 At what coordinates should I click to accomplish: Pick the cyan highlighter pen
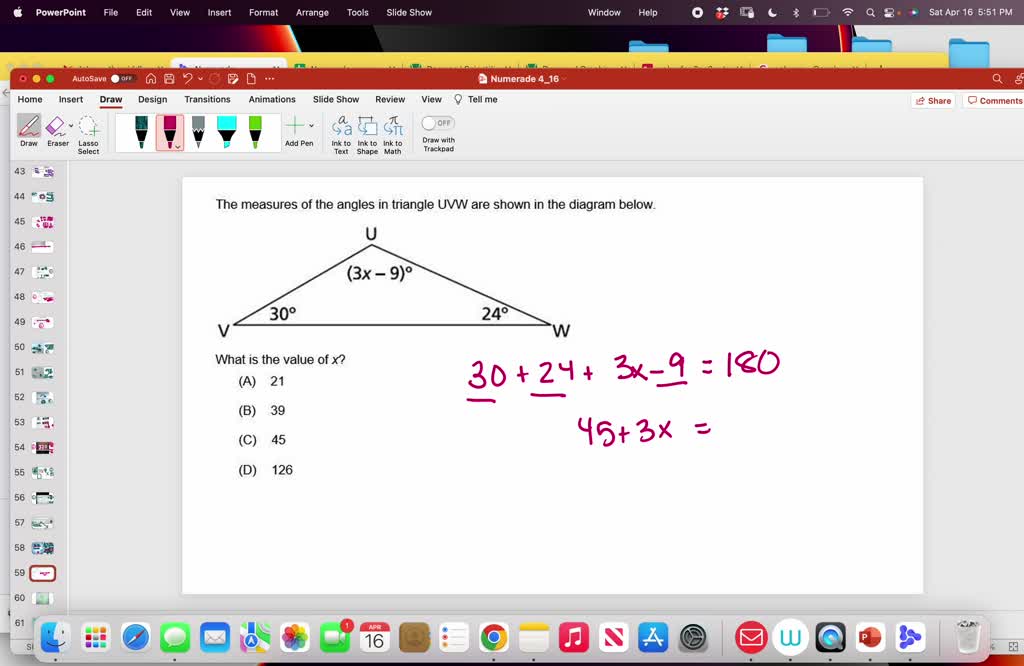point(226,130)
